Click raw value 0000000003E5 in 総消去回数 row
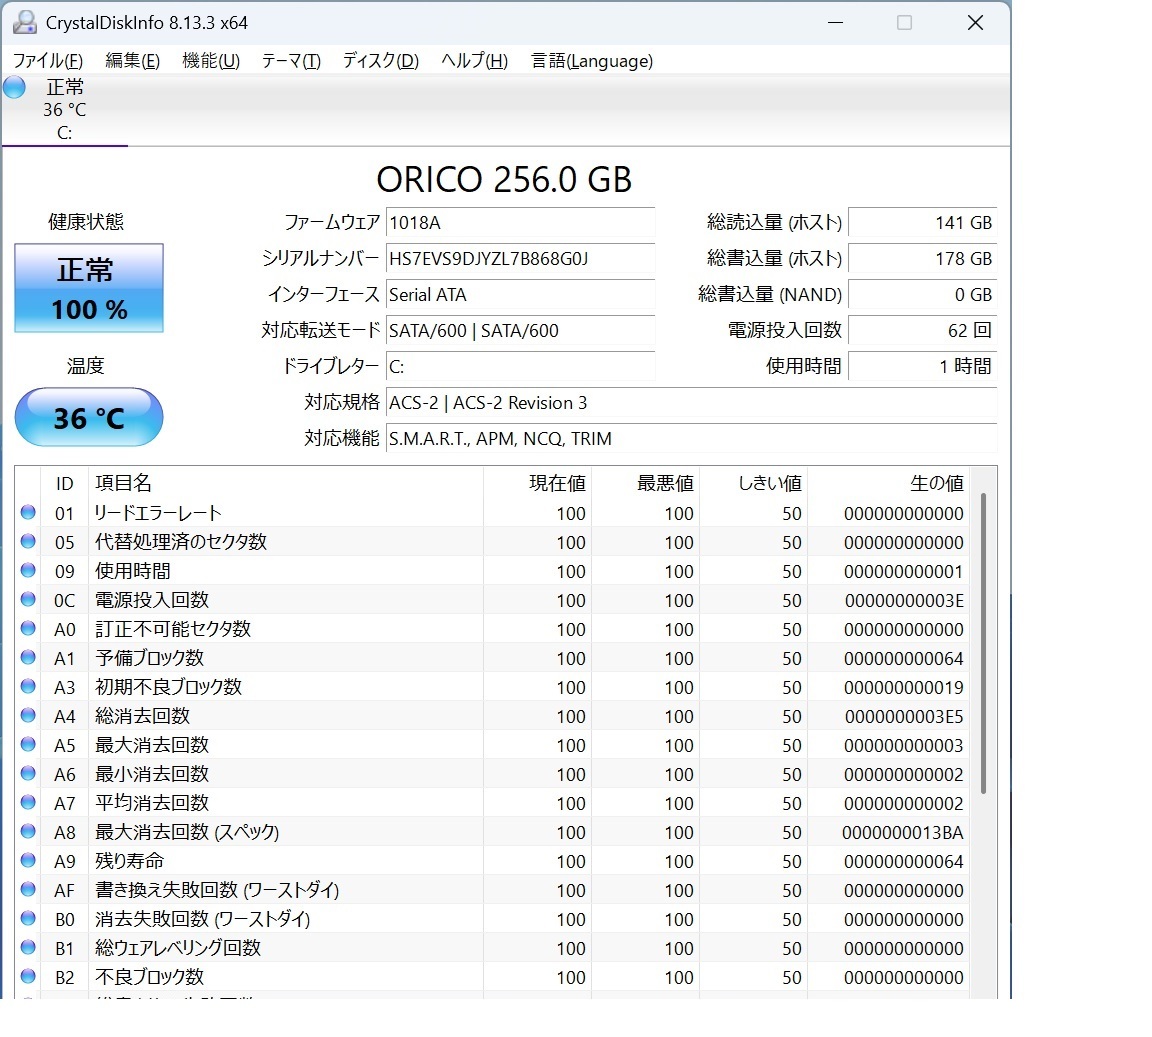 coord(904,717)
